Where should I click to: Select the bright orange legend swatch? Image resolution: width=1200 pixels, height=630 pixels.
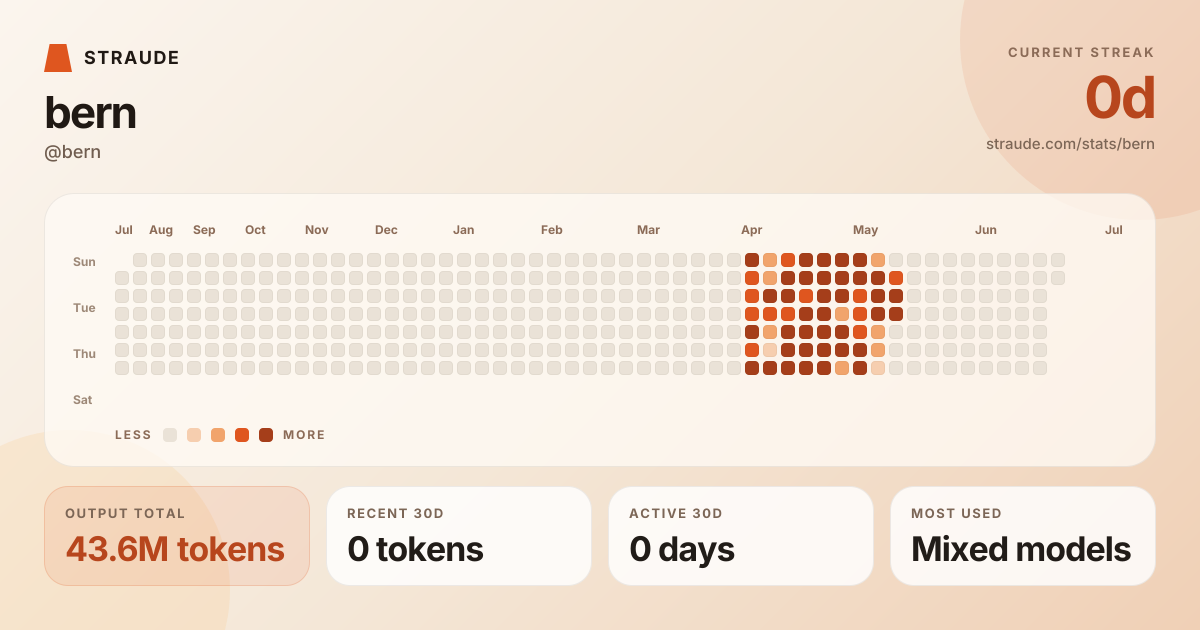[242, 435]
